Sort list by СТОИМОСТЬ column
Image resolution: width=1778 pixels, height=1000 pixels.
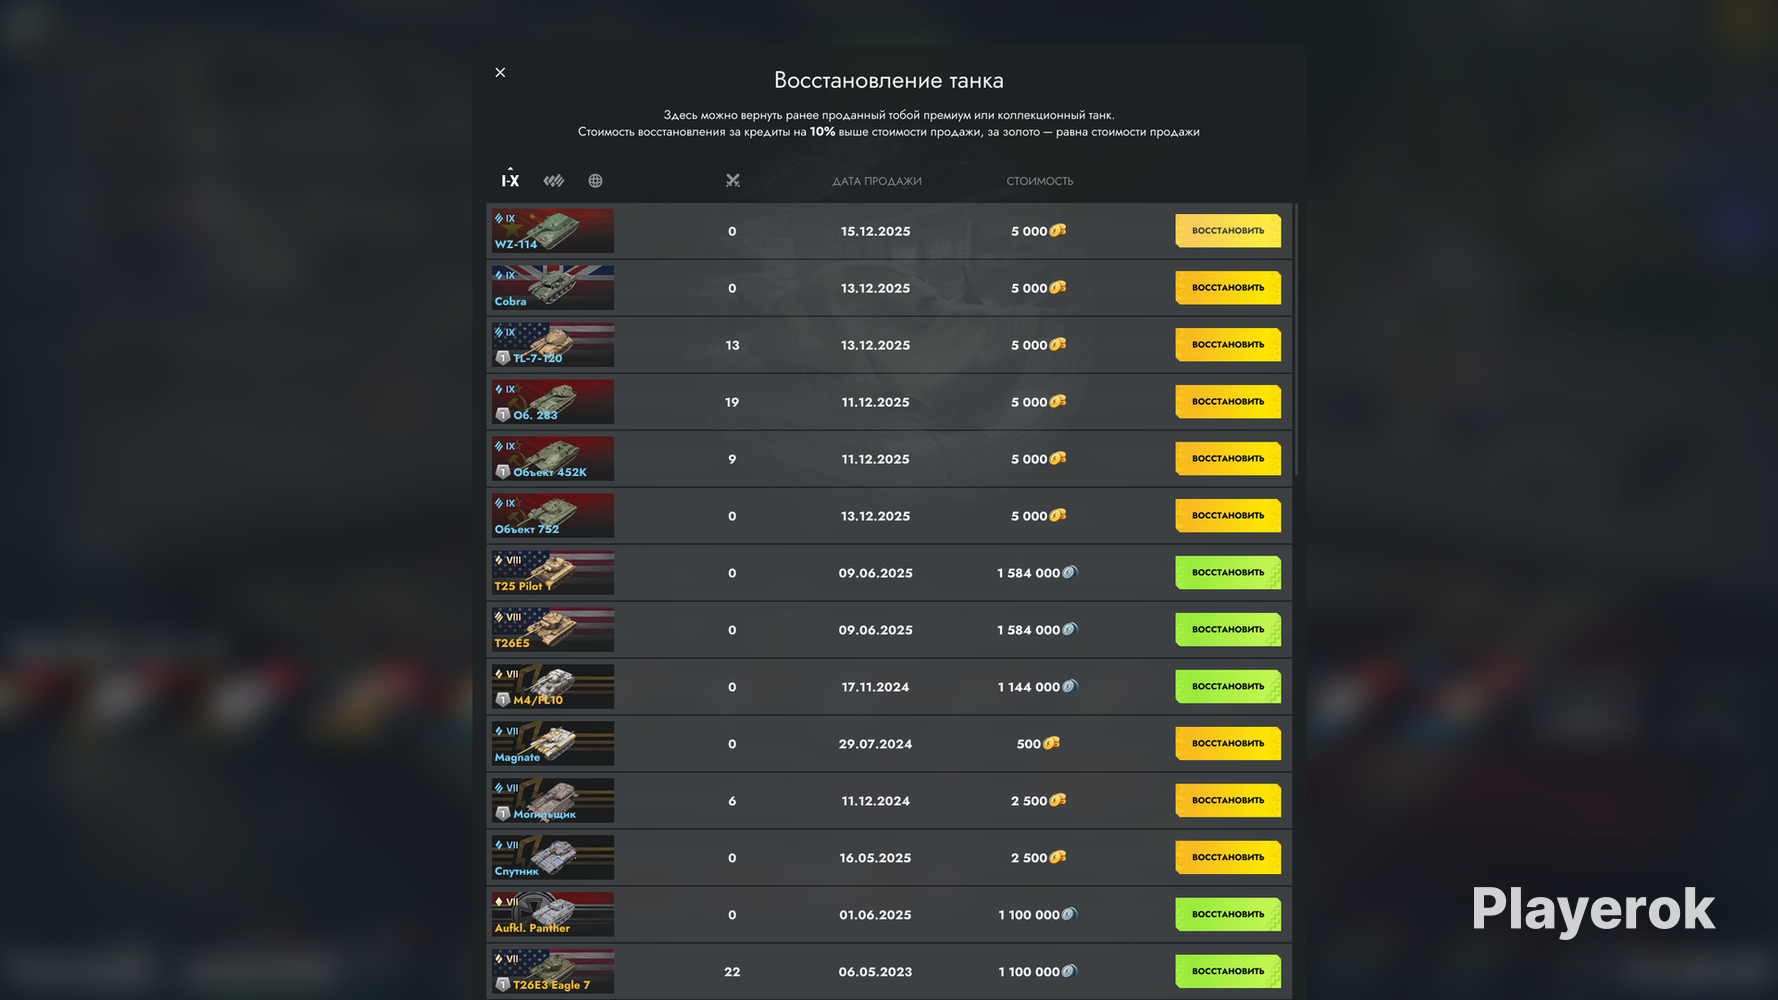(1040, 181)
